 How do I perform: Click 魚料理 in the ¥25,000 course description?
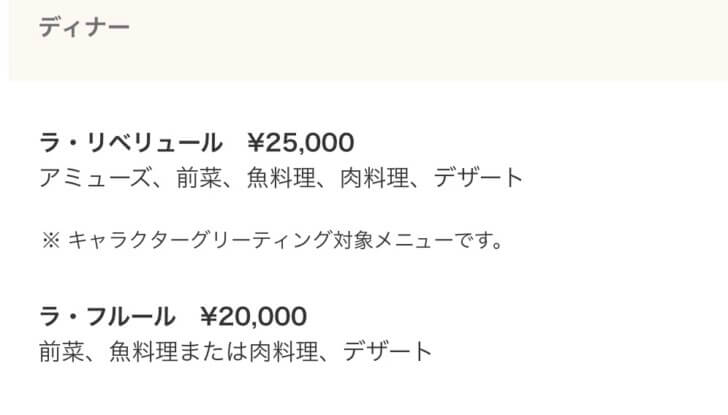(281, 178)
